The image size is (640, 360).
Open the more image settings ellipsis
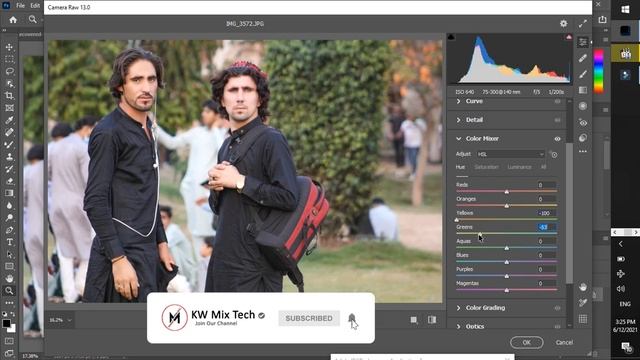point(583,151)
